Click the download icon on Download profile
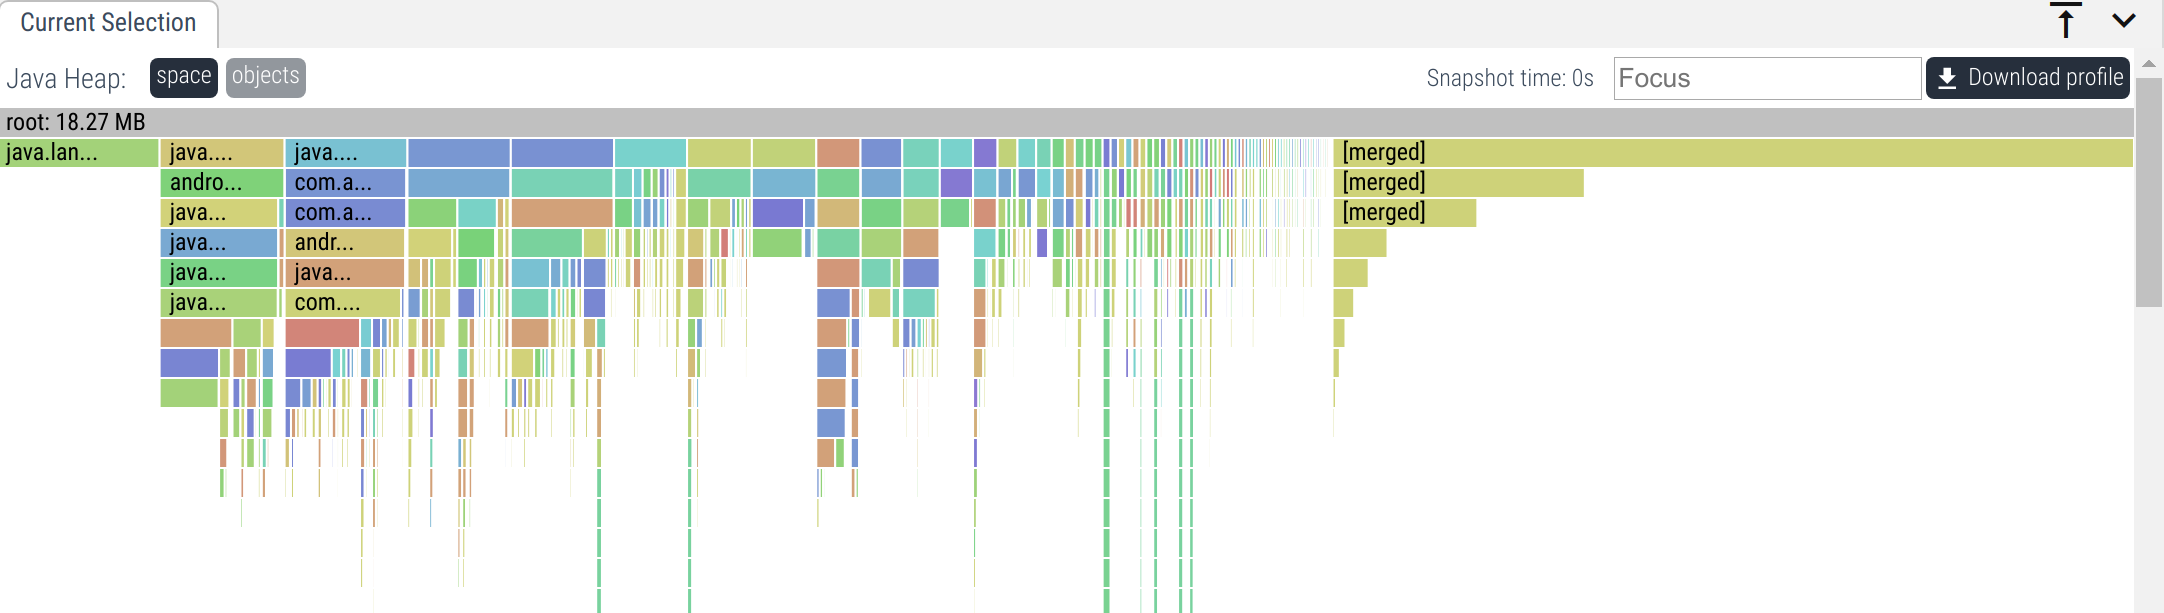 point(1947,78)
